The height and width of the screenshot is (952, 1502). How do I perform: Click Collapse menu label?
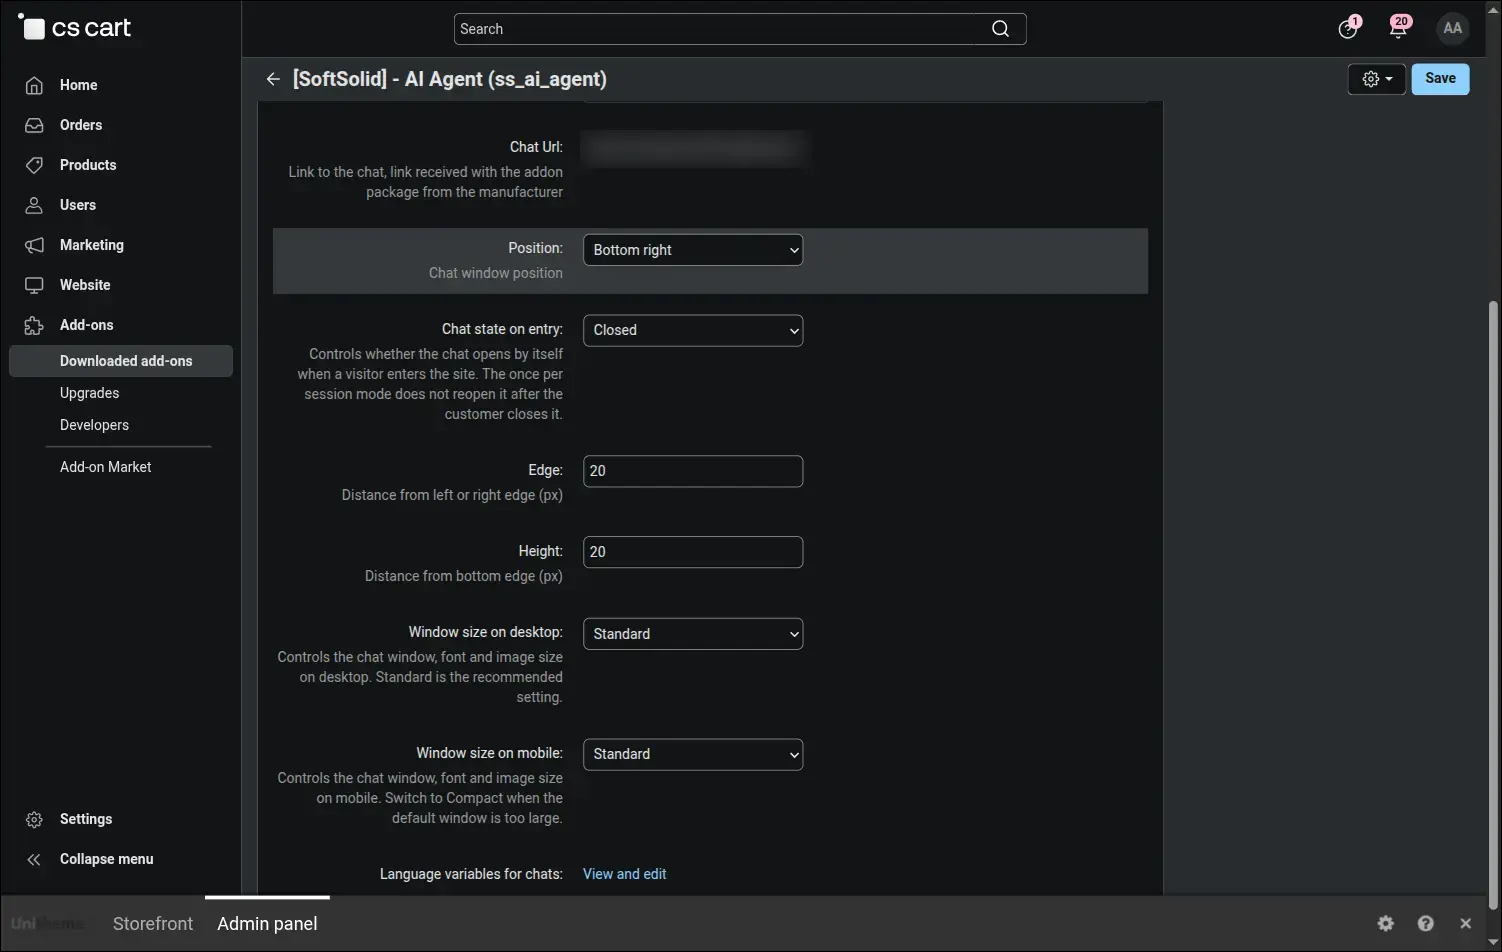pos(107,859)
